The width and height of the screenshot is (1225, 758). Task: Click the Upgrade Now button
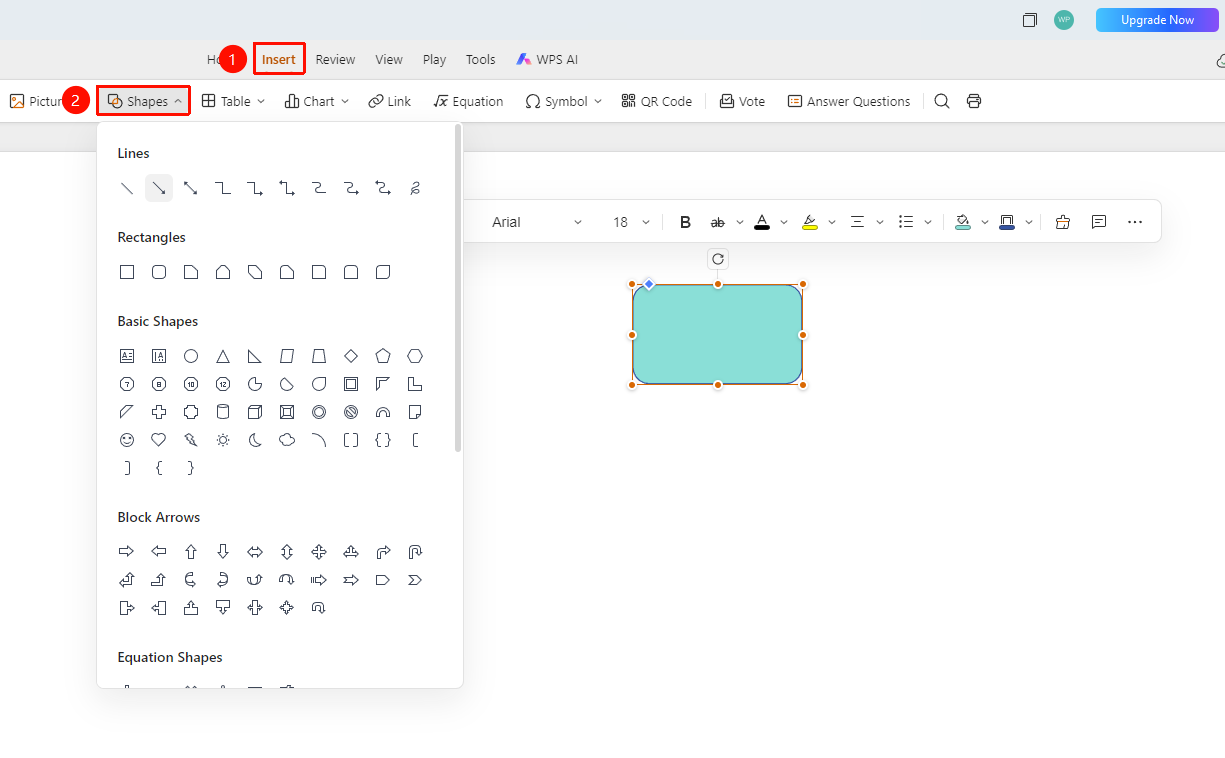[x=1157, y=20]
